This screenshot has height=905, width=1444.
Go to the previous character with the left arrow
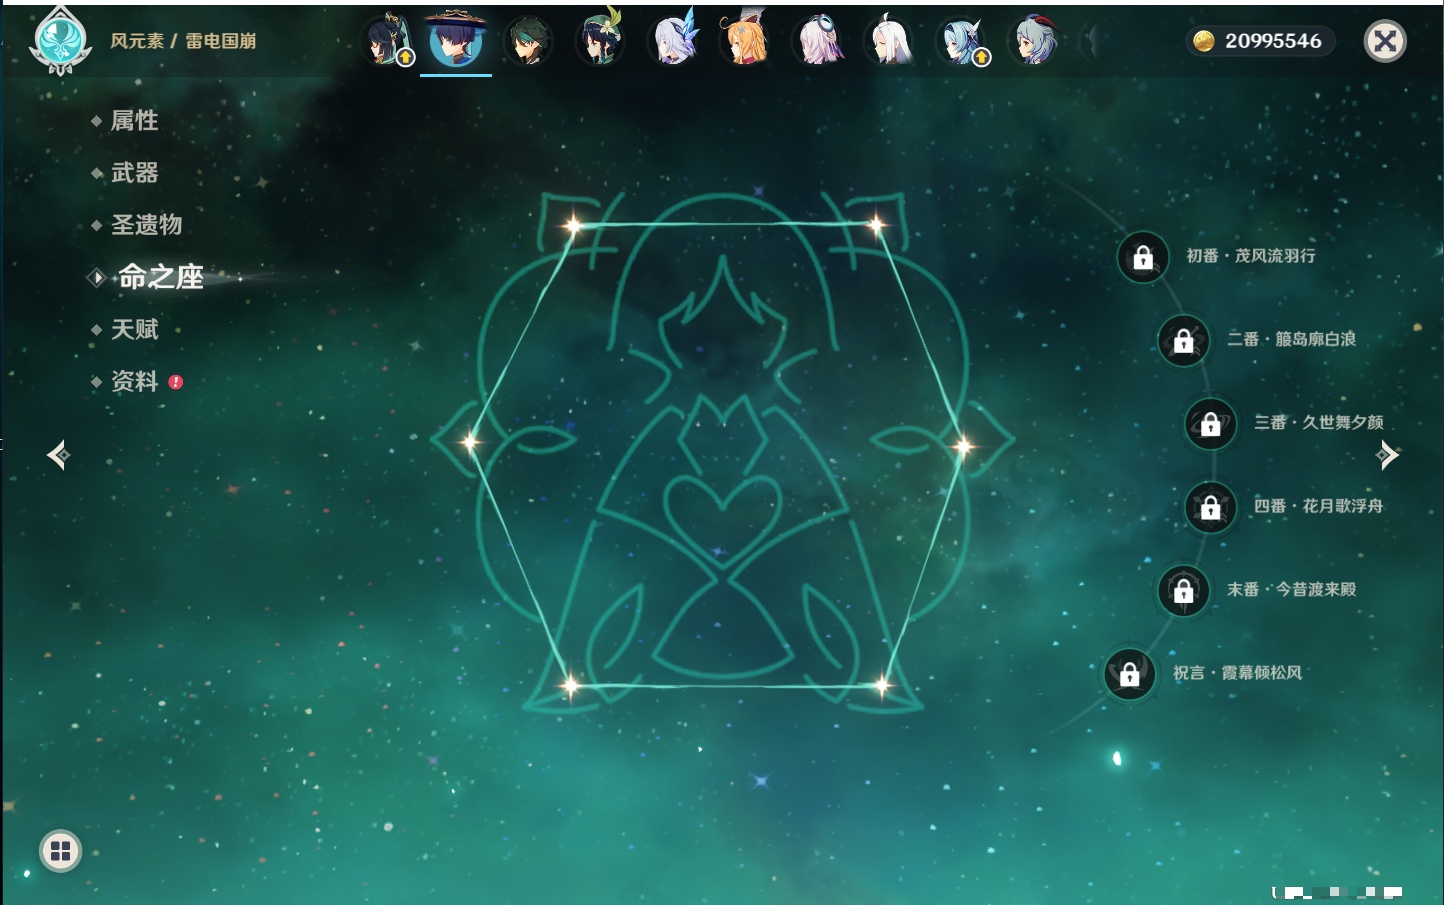coord(58,455)
